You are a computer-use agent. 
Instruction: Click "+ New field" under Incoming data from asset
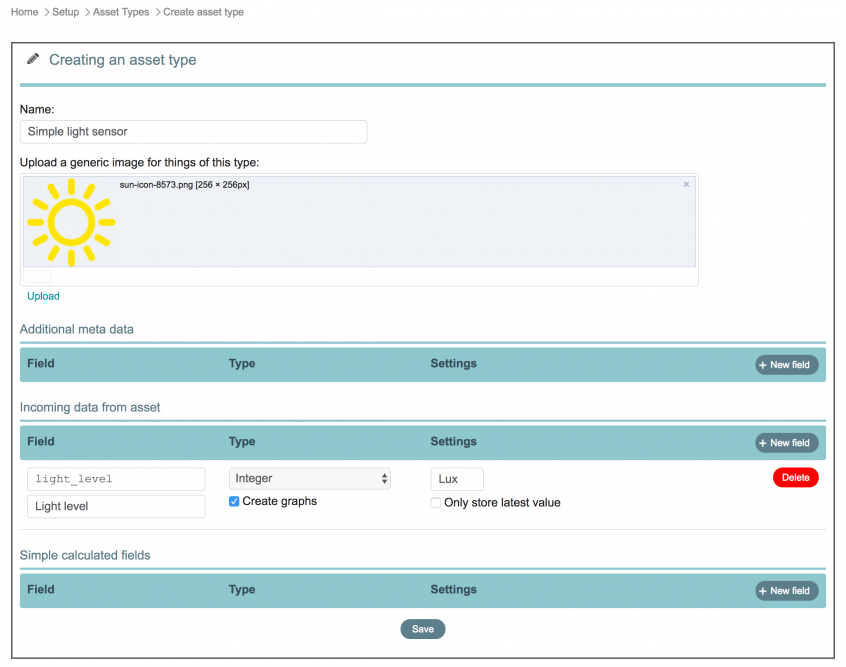[786, 442]
